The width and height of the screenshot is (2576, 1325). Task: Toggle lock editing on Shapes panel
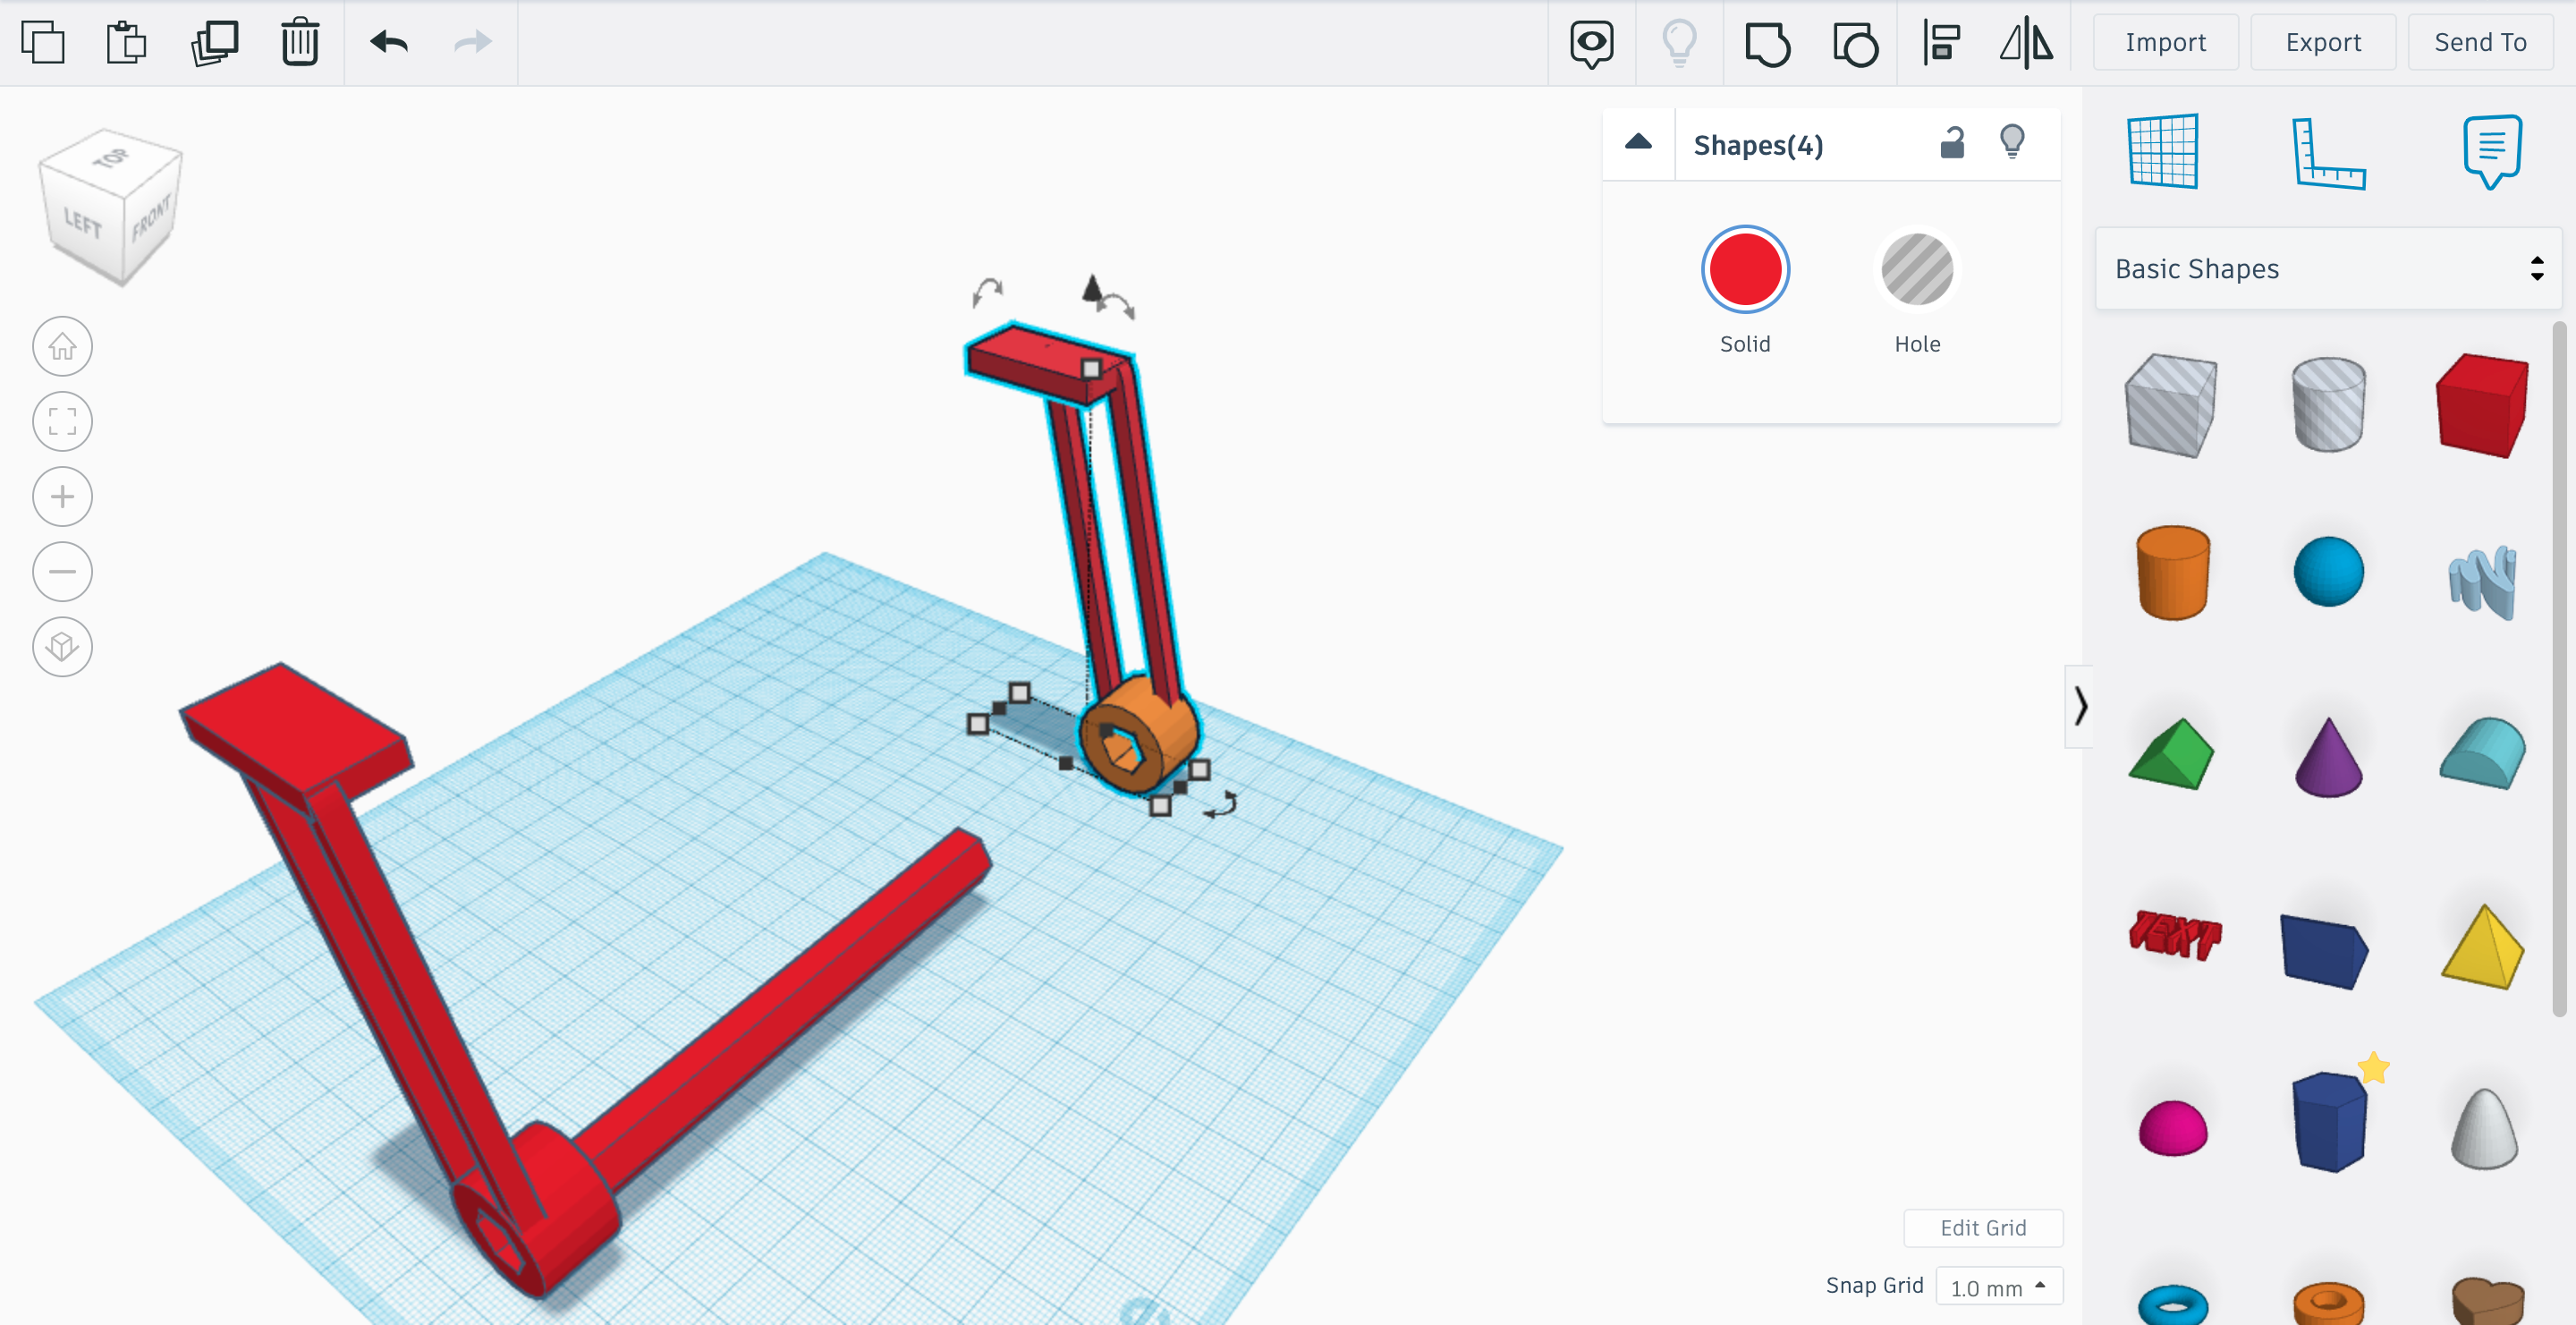(x=1952, y=144)
